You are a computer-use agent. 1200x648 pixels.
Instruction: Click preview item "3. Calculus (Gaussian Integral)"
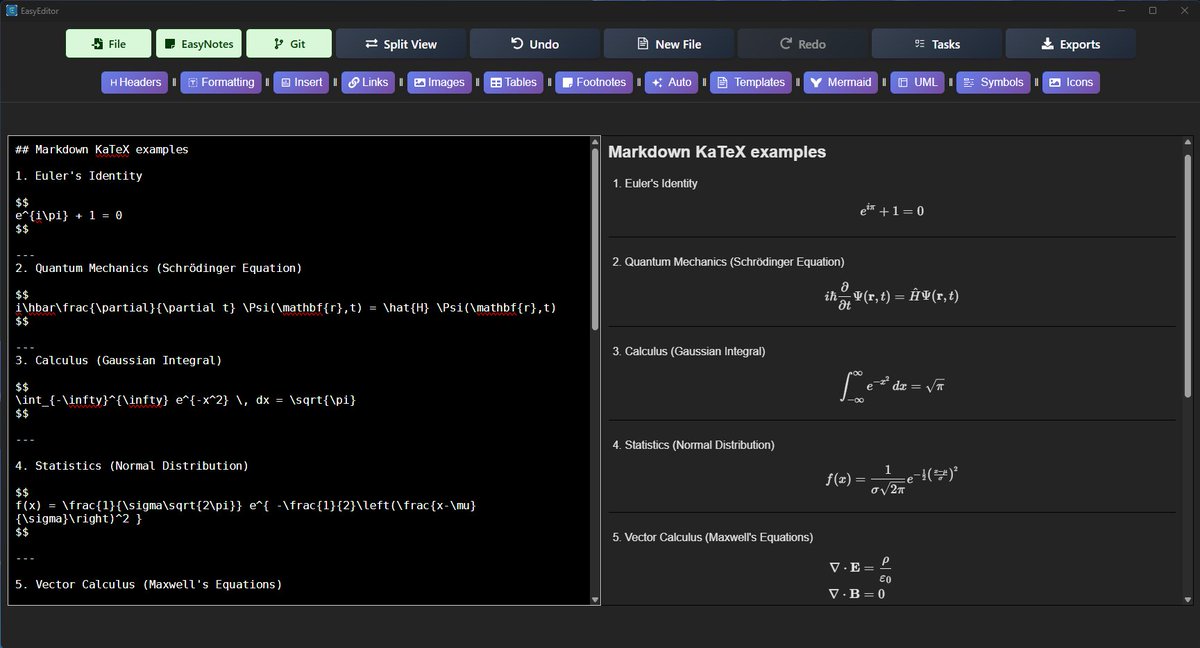coord(689,352)
